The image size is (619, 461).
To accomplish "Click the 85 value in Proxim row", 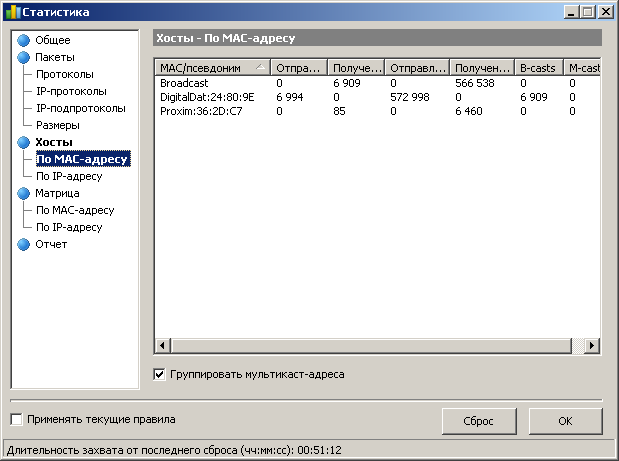I will coord(339,111).
